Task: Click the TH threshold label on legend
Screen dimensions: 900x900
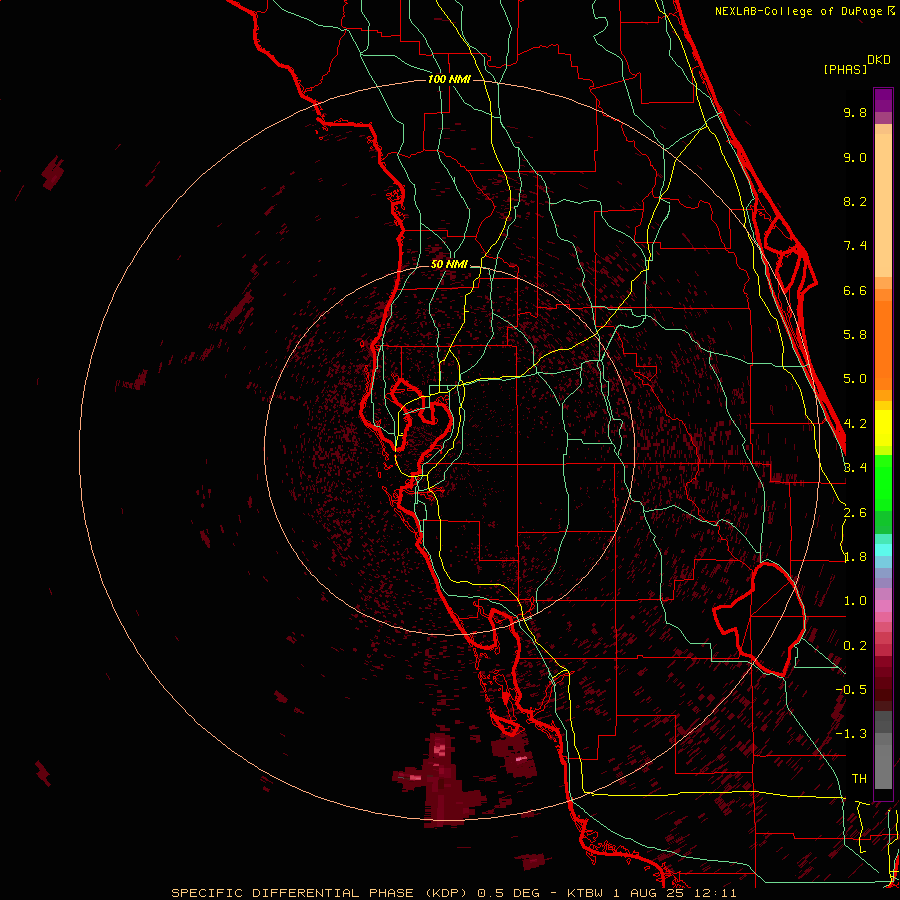Action: [859, 779]
